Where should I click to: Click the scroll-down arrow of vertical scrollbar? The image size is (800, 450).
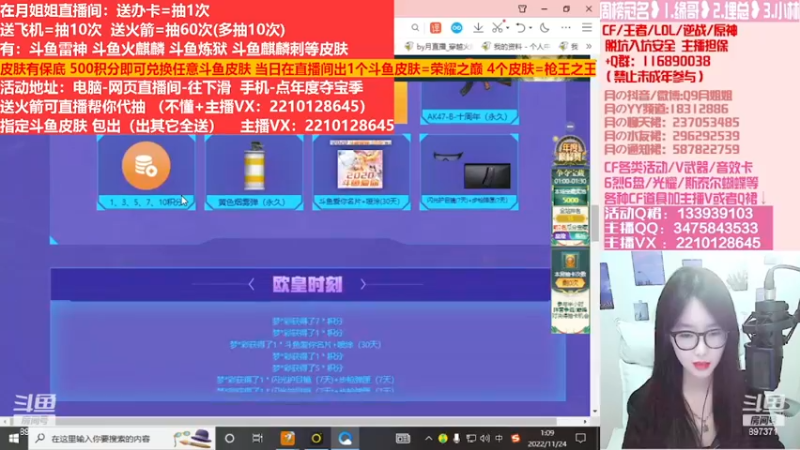[594, 411]
